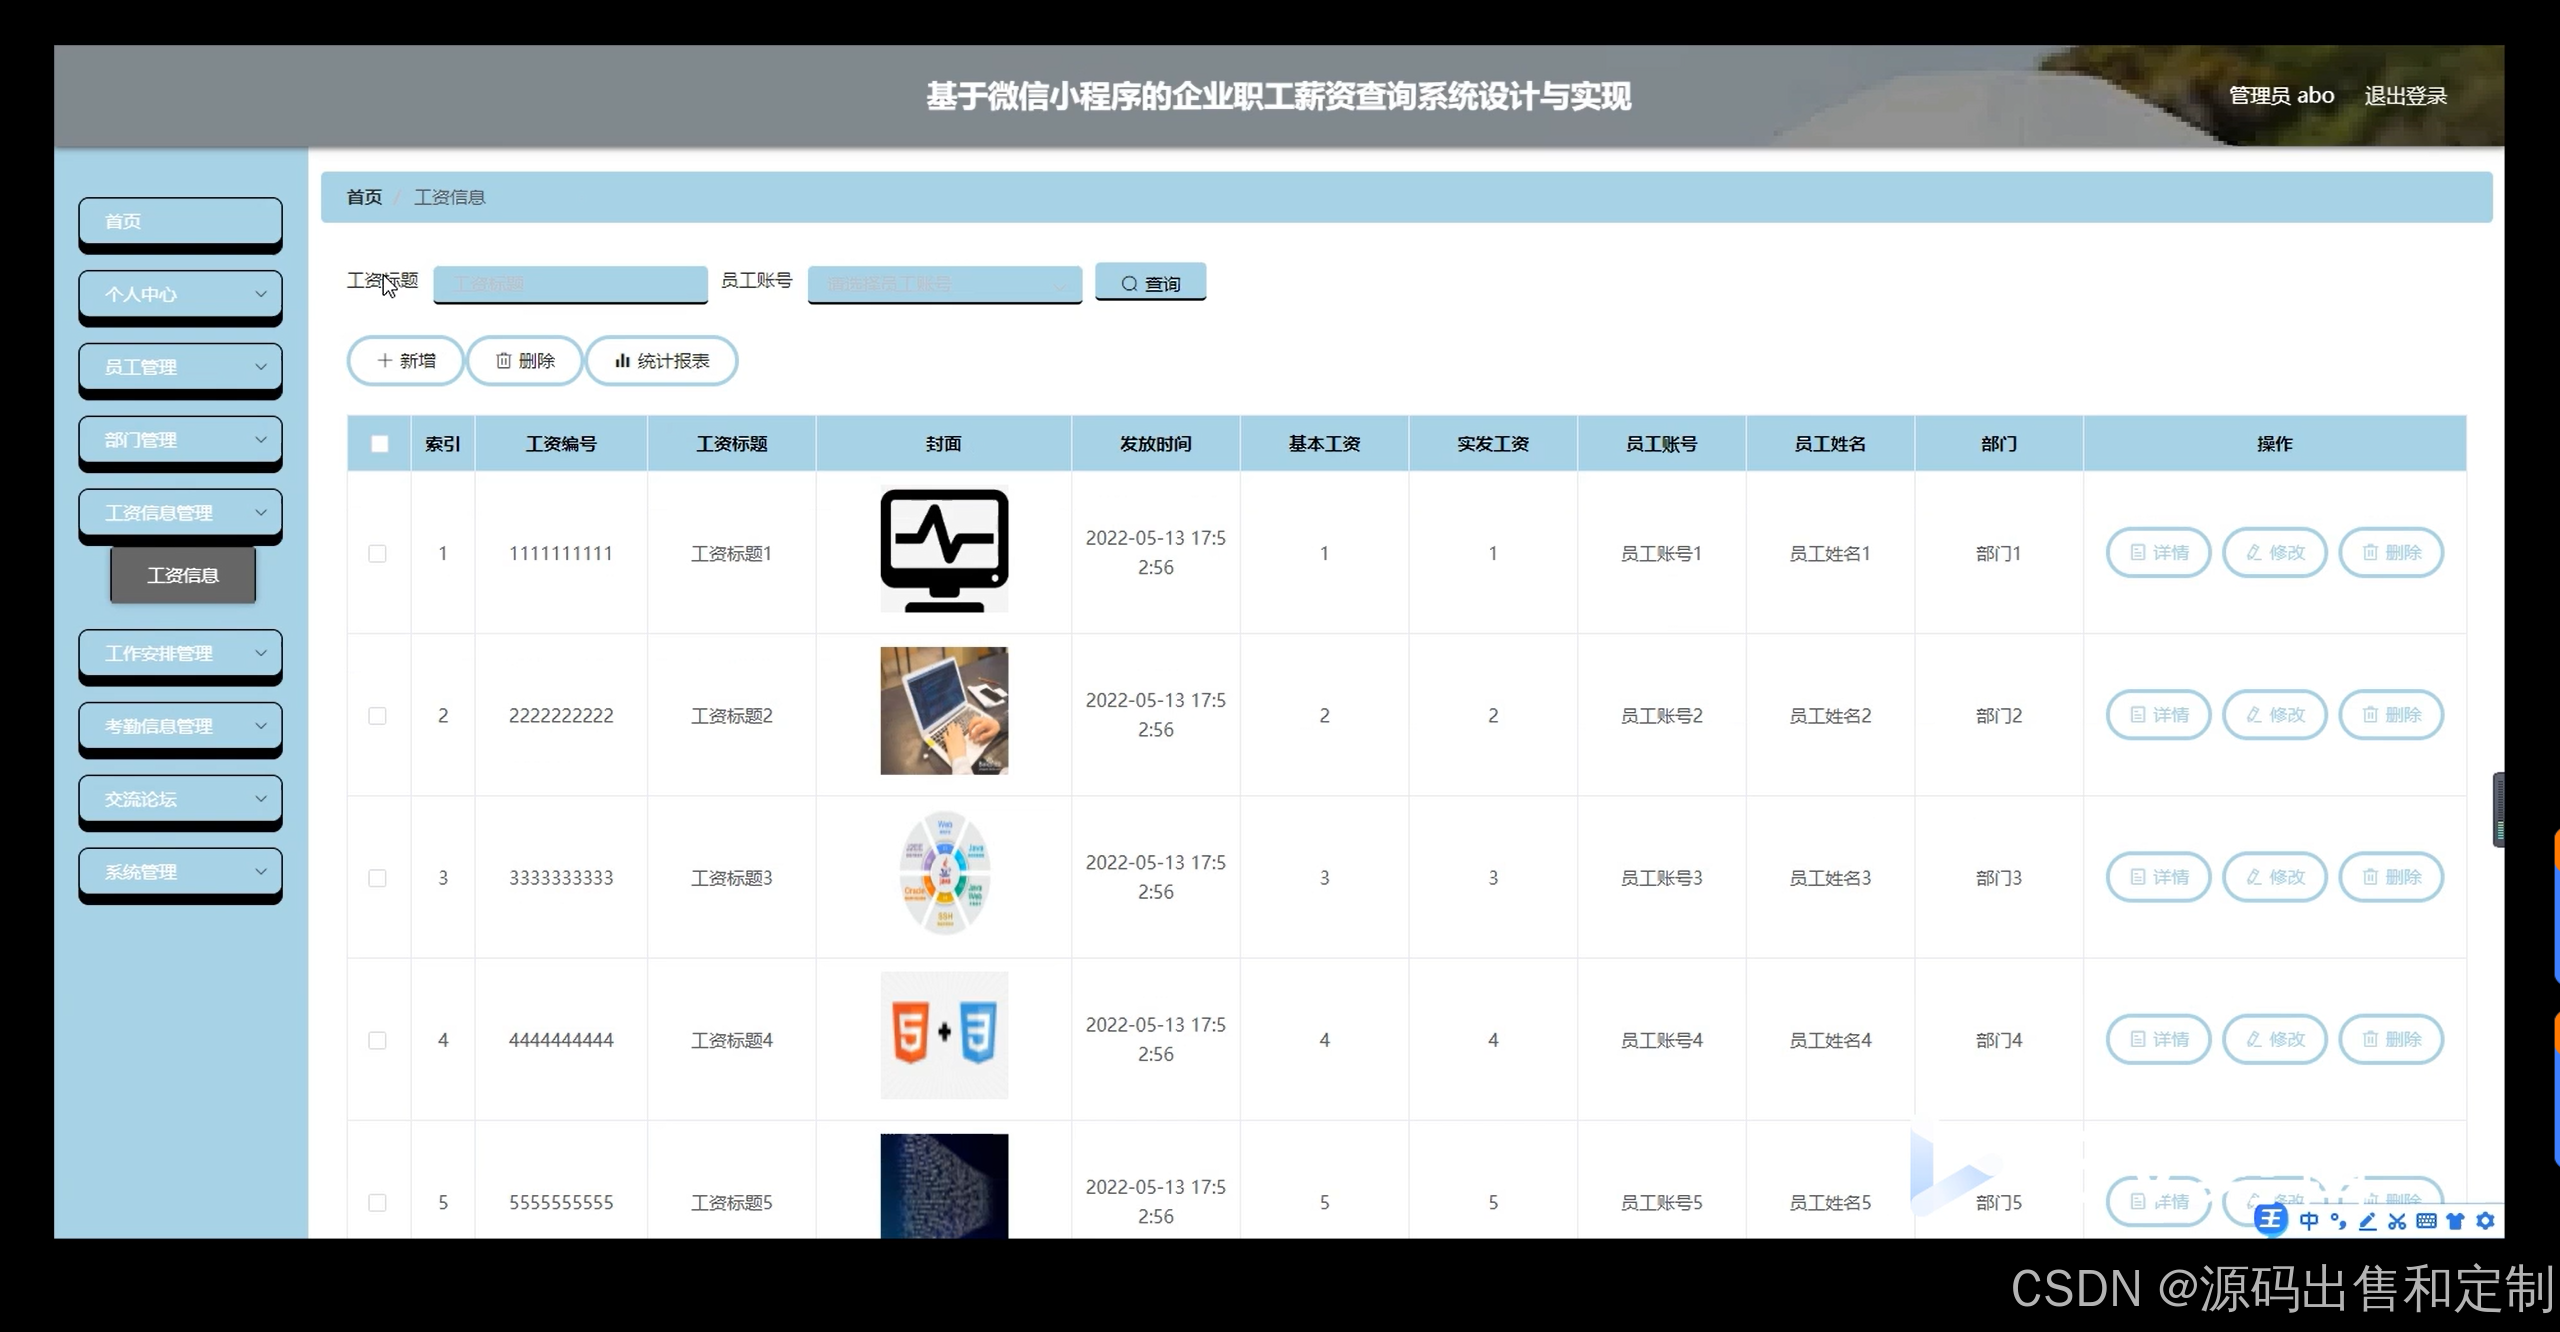Click the 工资标题 search input field
Viewport: 2560px width, 1332px height.
coord(570,284)
